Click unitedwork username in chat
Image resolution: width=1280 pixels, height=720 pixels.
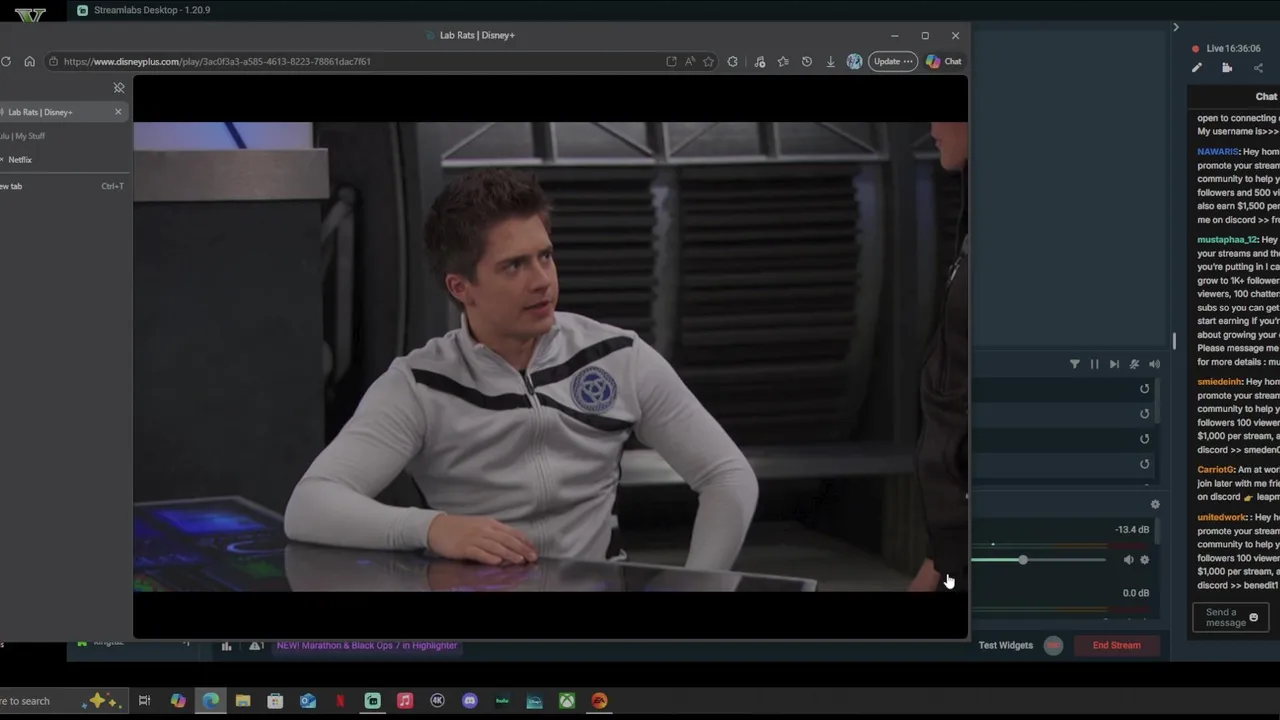pyautogui.click(x=1222, y=518)
